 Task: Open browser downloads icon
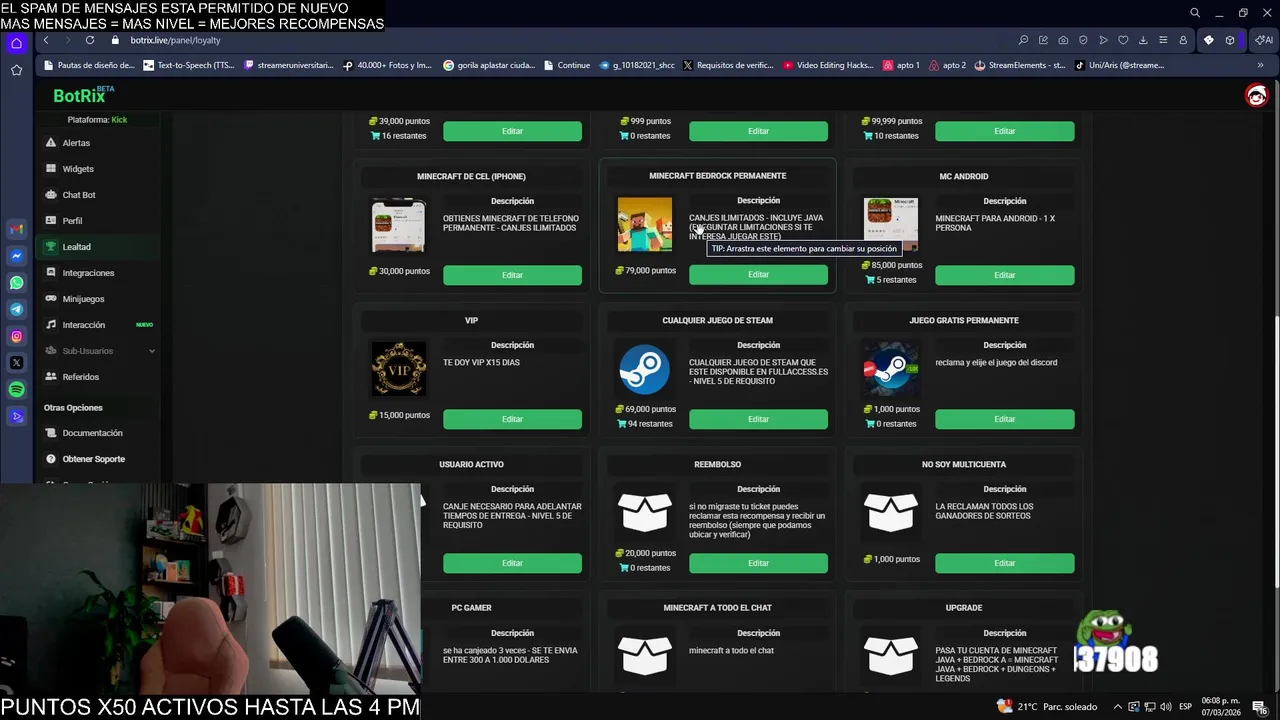(x=1143, y=40)
